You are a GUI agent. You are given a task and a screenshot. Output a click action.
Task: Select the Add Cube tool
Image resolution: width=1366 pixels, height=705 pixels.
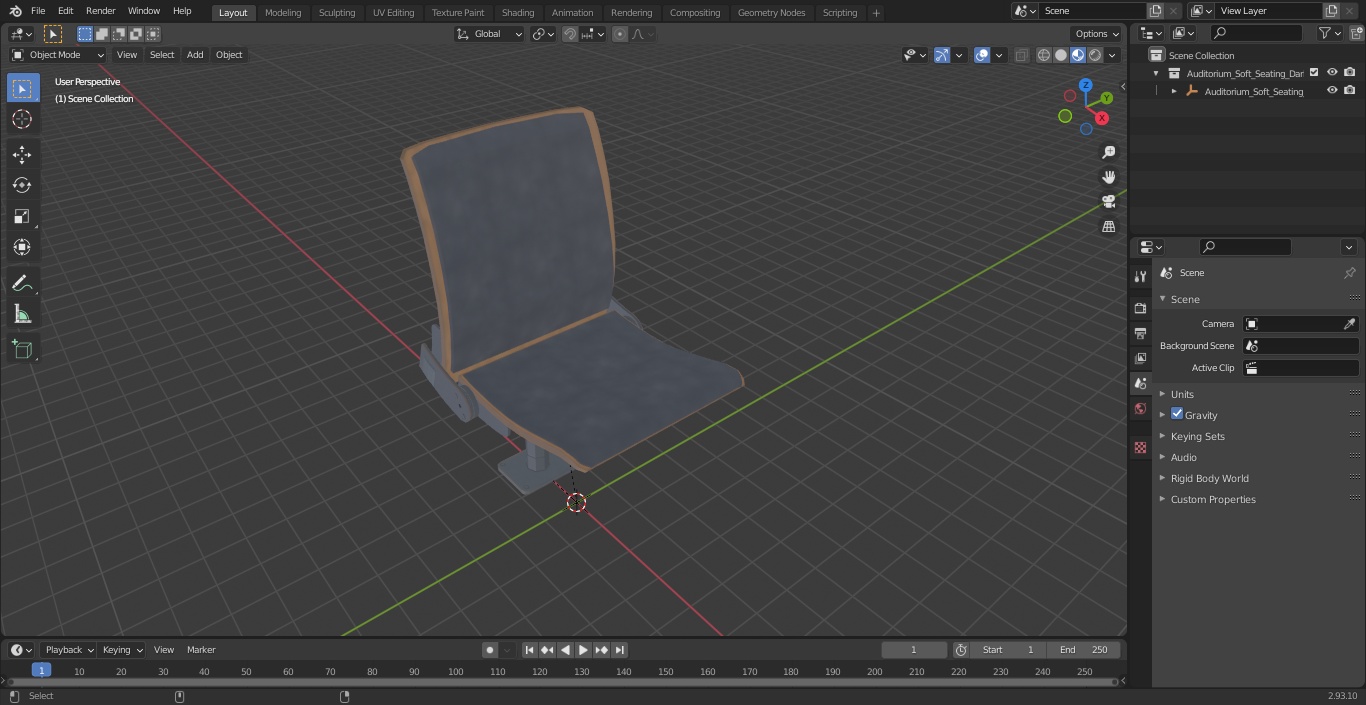point(22,350)
